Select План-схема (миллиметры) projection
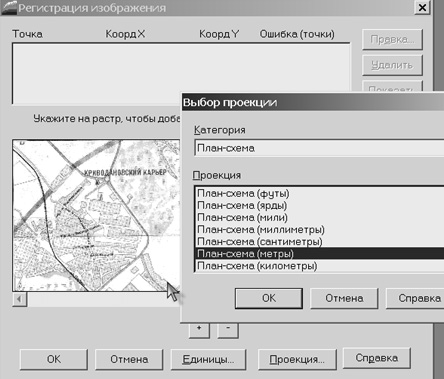The width and height of the screenshot is (444, 379). (319, 229)
